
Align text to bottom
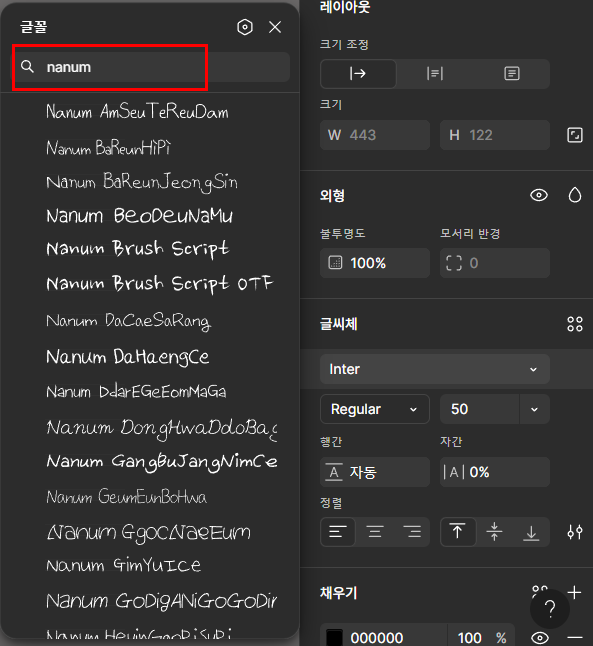(531, 532)
